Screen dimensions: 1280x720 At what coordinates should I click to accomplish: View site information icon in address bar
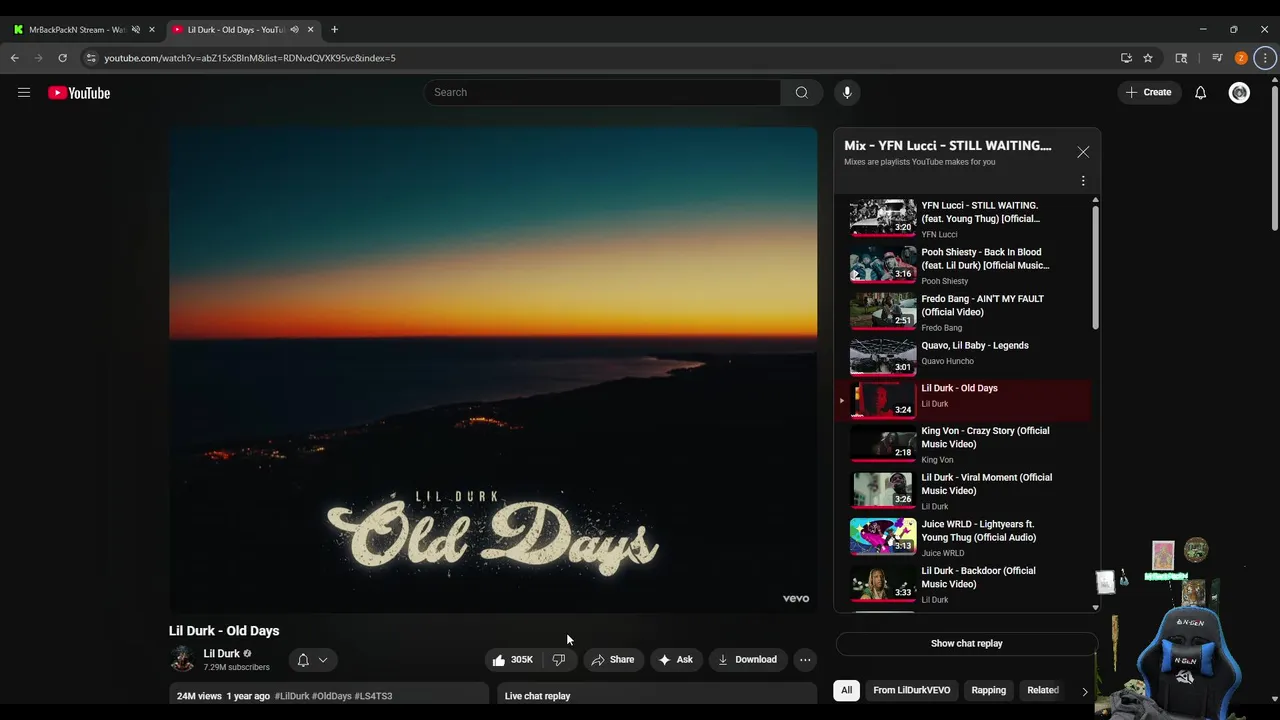coord(91,58)
